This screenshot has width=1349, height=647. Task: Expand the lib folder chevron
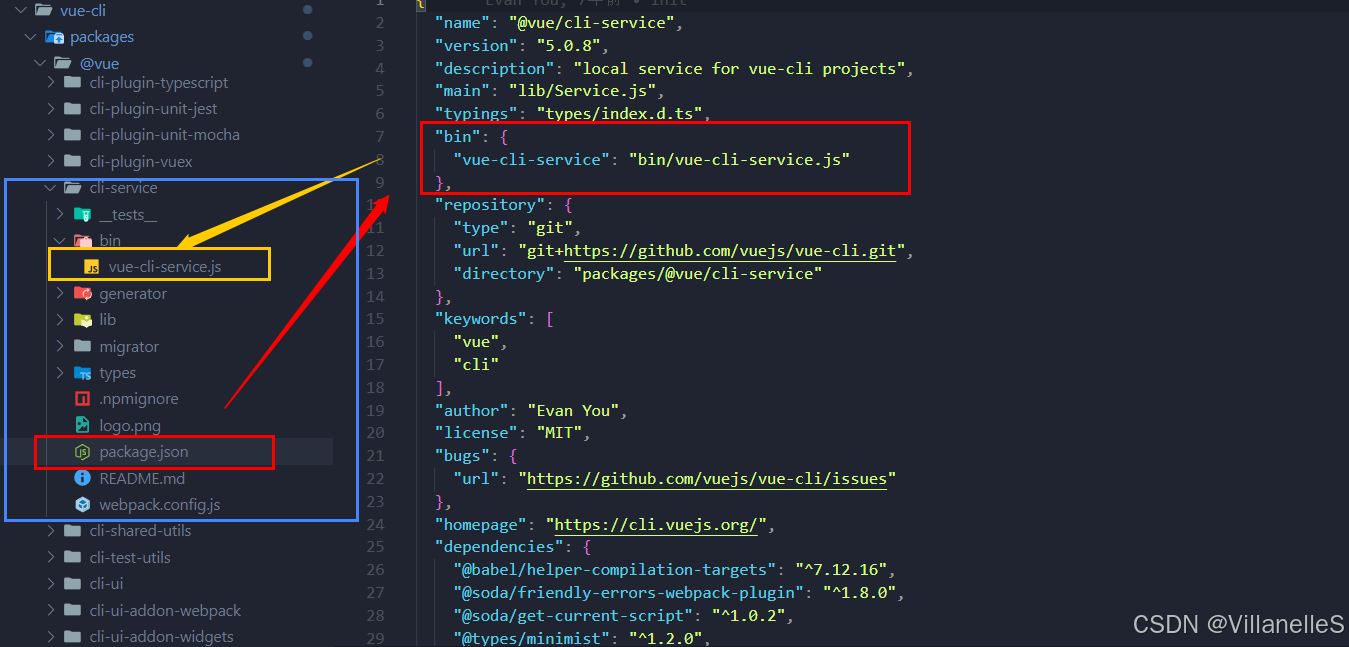click(x=61, y=320)
